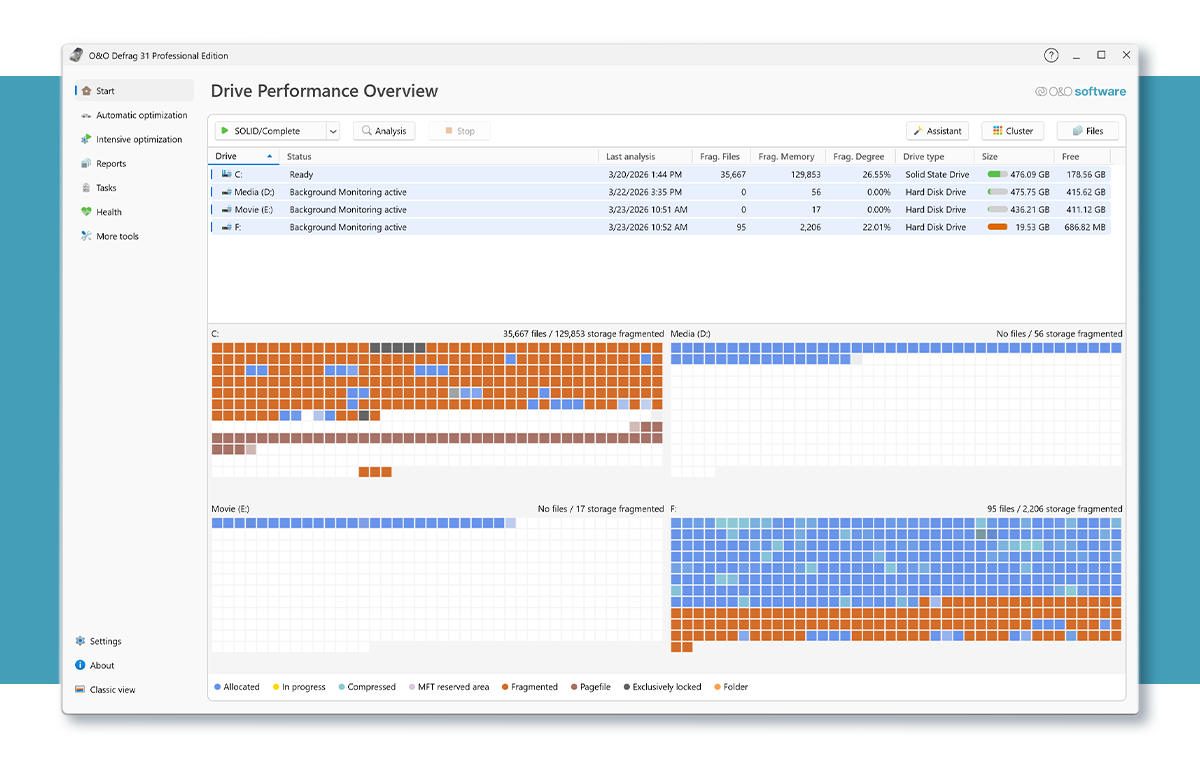Click the O&O software logo
Viewport: 1200px width, 760px height.
[1080, 91]
